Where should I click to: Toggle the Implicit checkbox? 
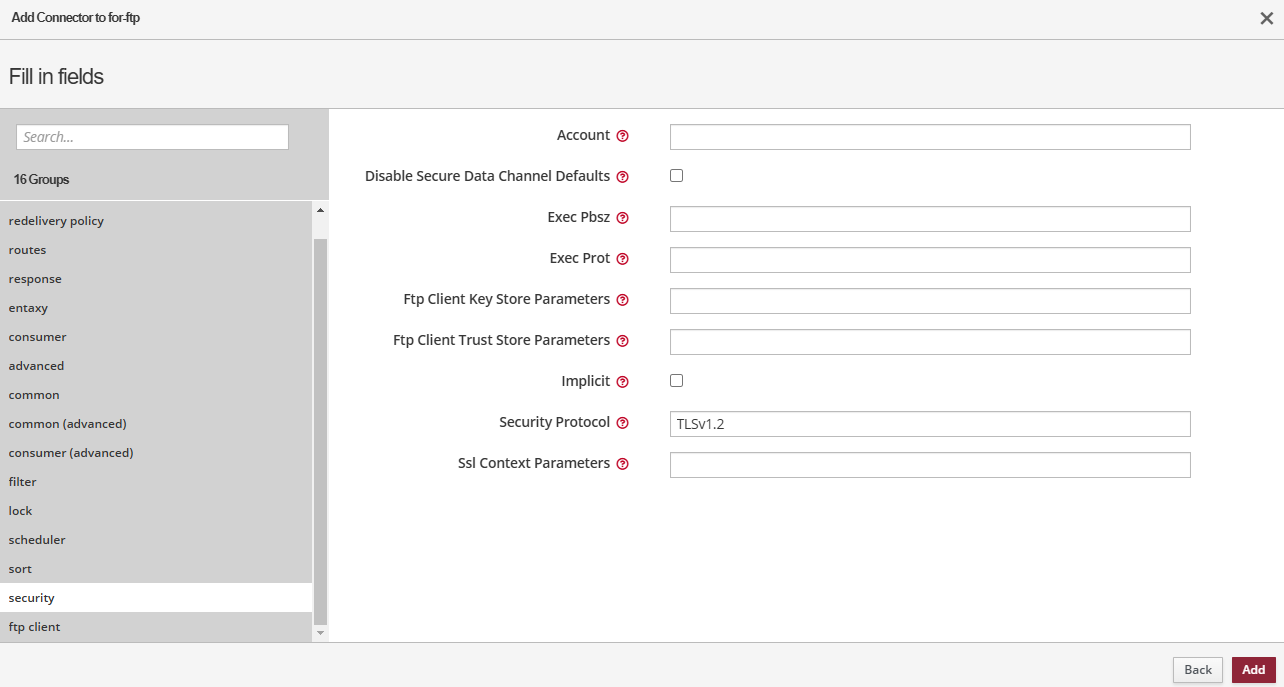(676, 381)
